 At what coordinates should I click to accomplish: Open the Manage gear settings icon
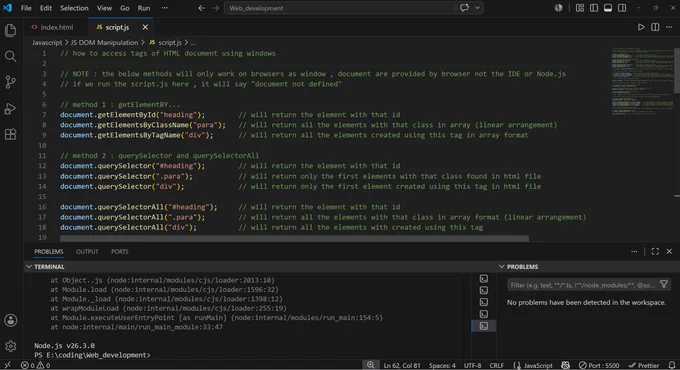pos(10,346)
